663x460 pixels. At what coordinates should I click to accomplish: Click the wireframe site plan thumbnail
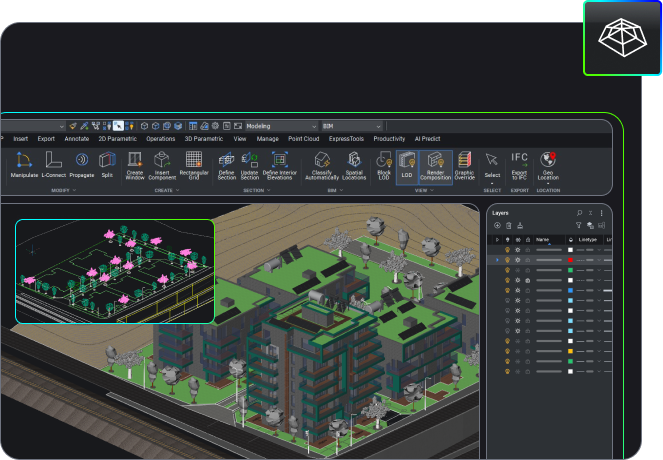pyautogui.click(x=115, y=271)
